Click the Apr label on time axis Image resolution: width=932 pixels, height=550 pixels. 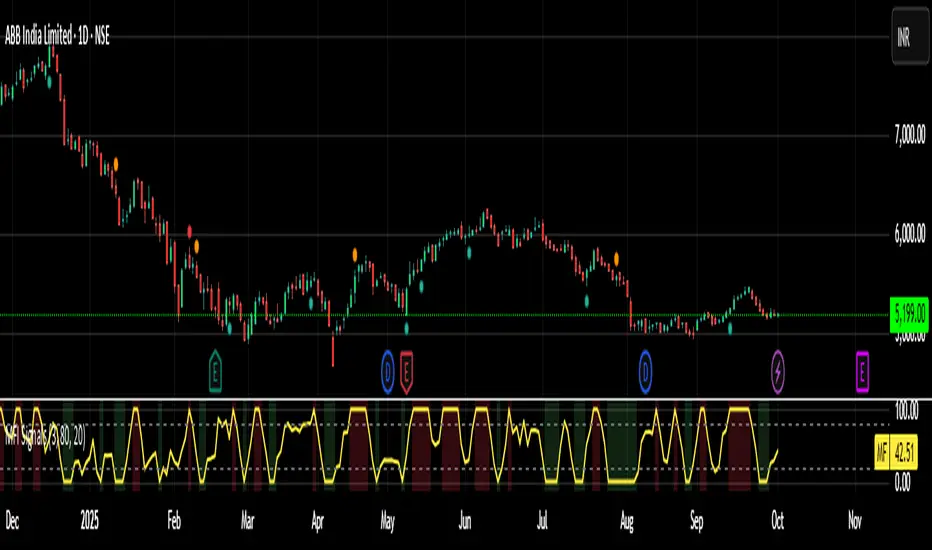(317, 521)
